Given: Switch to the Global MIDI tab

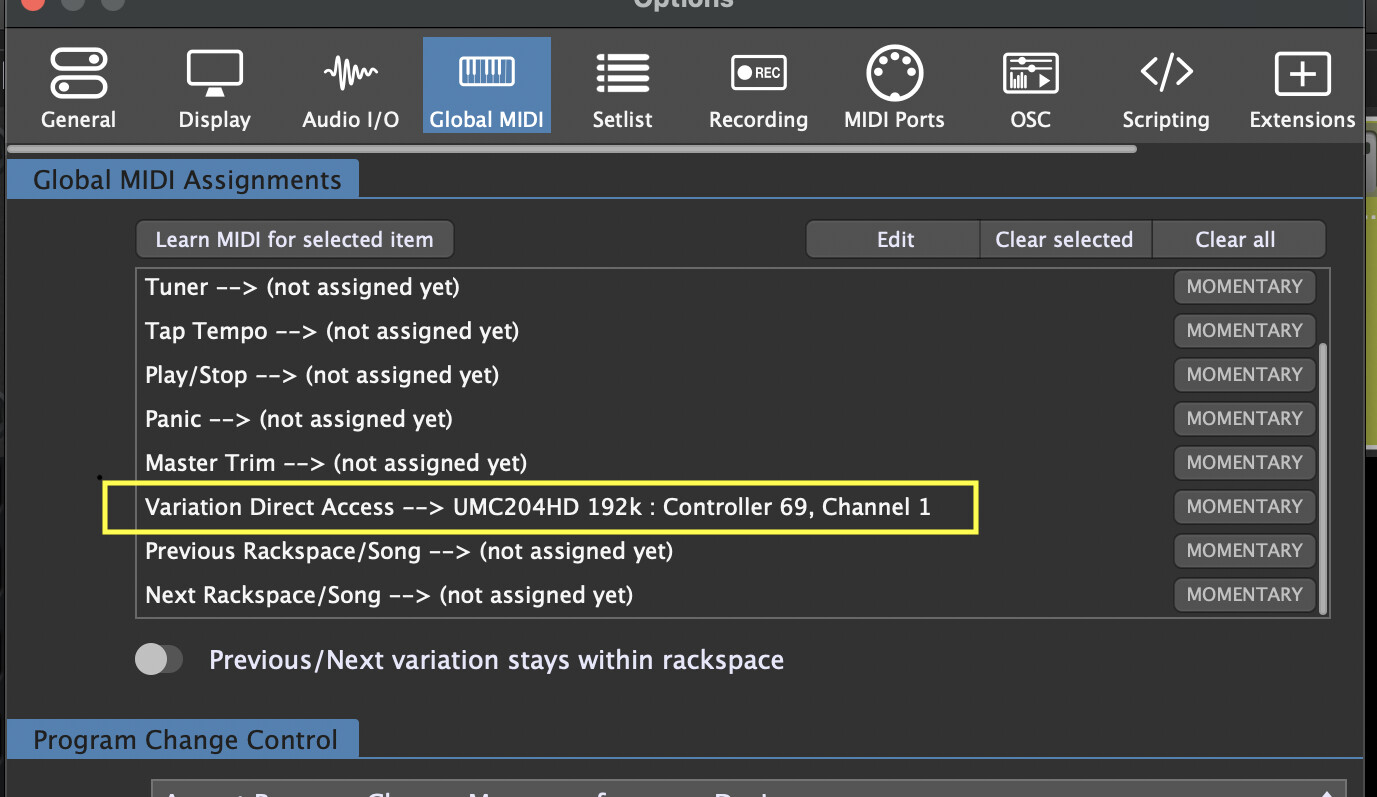Looking at the screenshot, I should coord(486,85).
